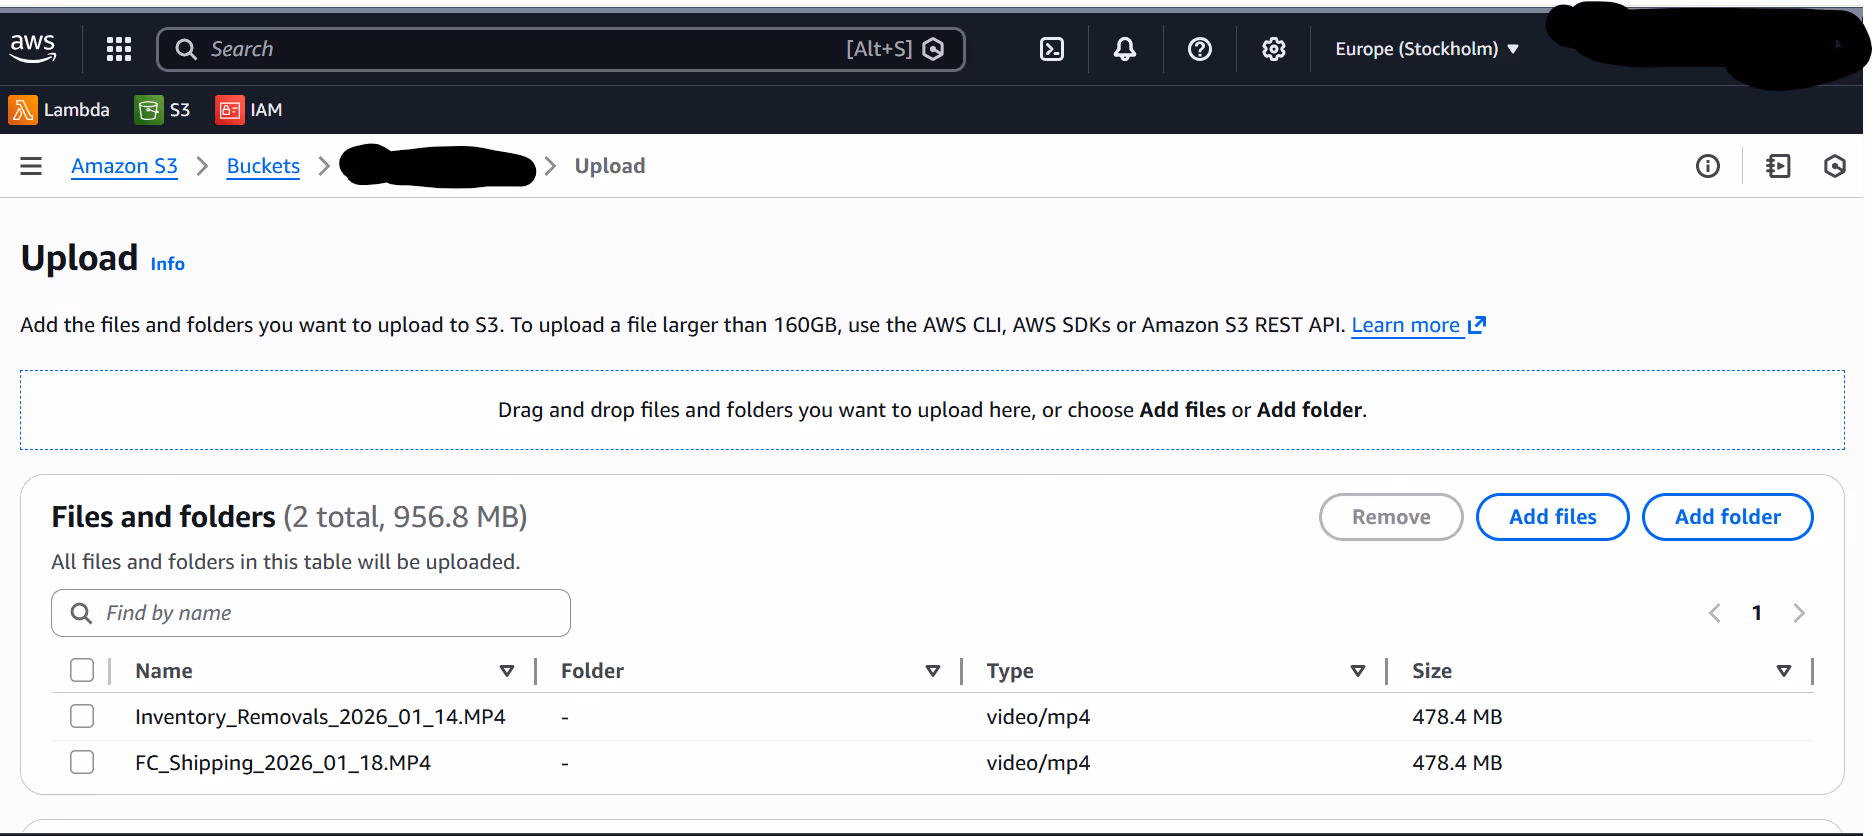Click the Upload breadcrumb text

610,166
